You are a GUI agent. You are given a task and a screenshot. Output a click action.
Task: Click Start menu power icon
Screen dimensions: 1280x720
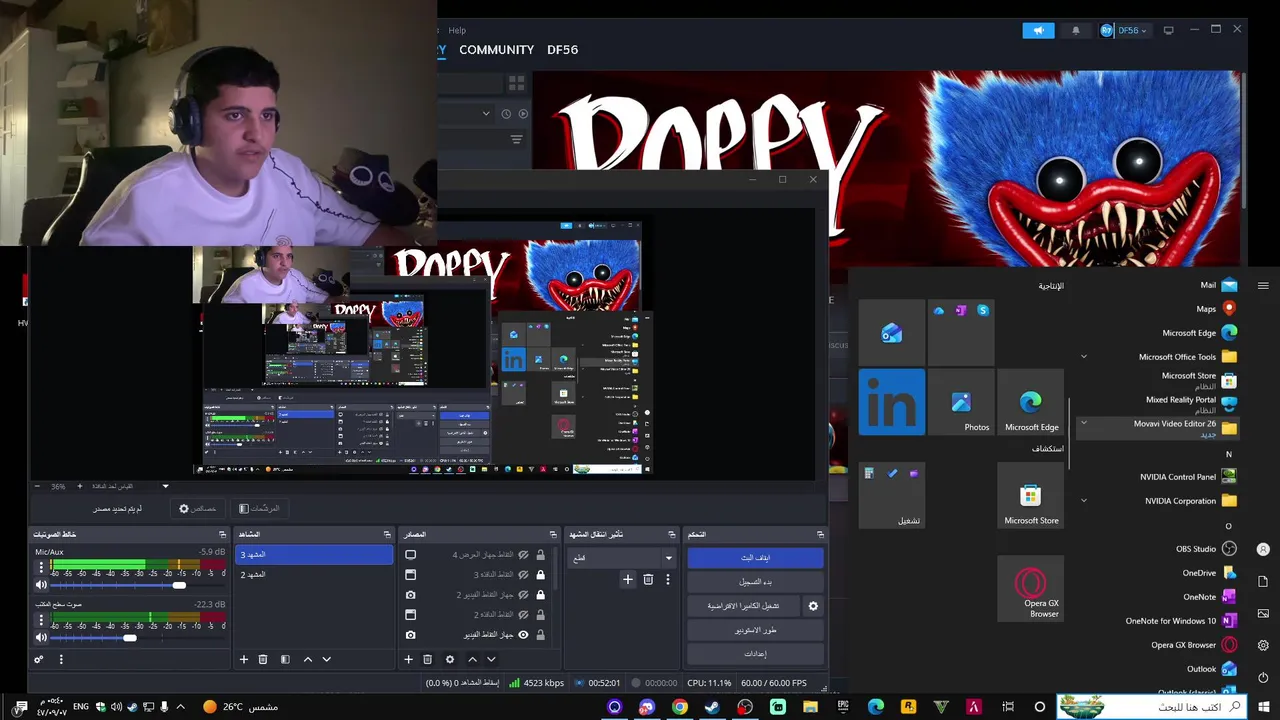(x=1263, y=678)
